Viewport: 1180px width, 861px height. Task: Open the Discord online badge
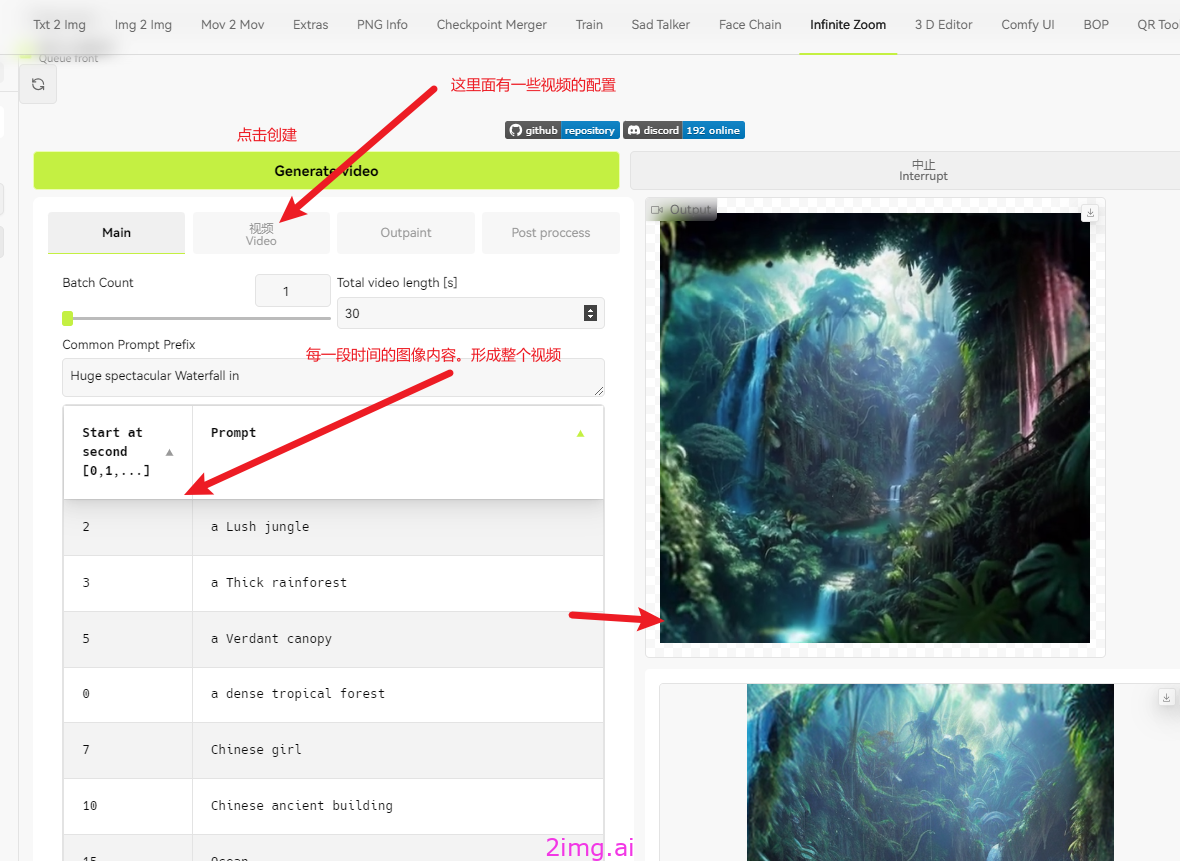point(684,130)
